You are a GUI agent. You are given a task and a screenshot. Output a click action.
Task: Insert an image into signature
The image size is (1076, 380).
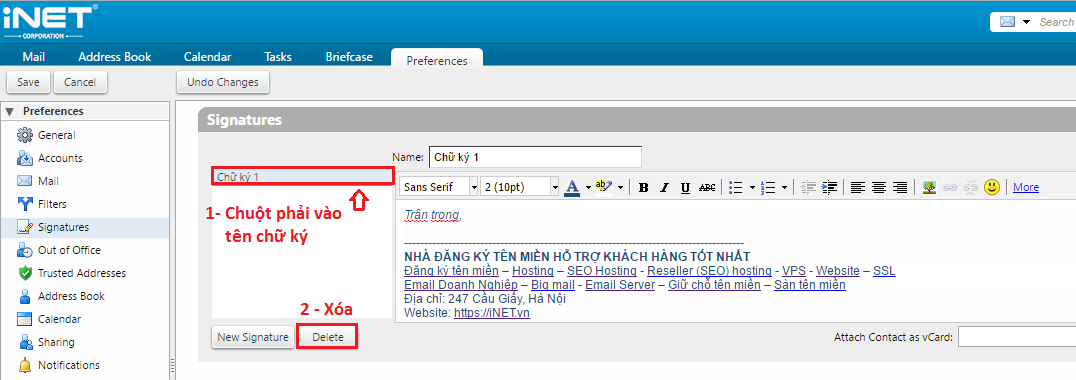[929, 187]
